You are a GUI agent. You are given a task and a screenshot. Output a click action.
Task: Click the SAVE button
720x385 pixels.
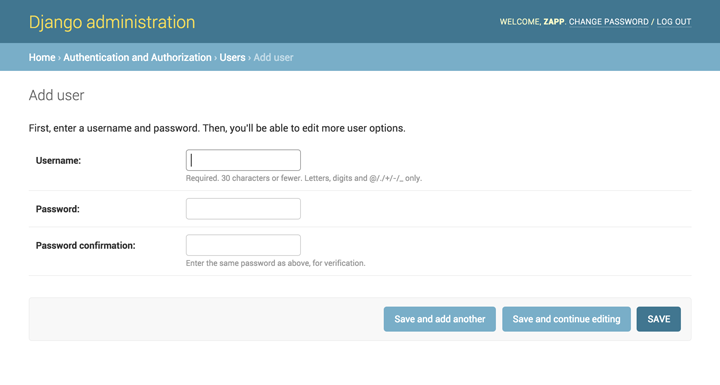[x=658, y=319]
